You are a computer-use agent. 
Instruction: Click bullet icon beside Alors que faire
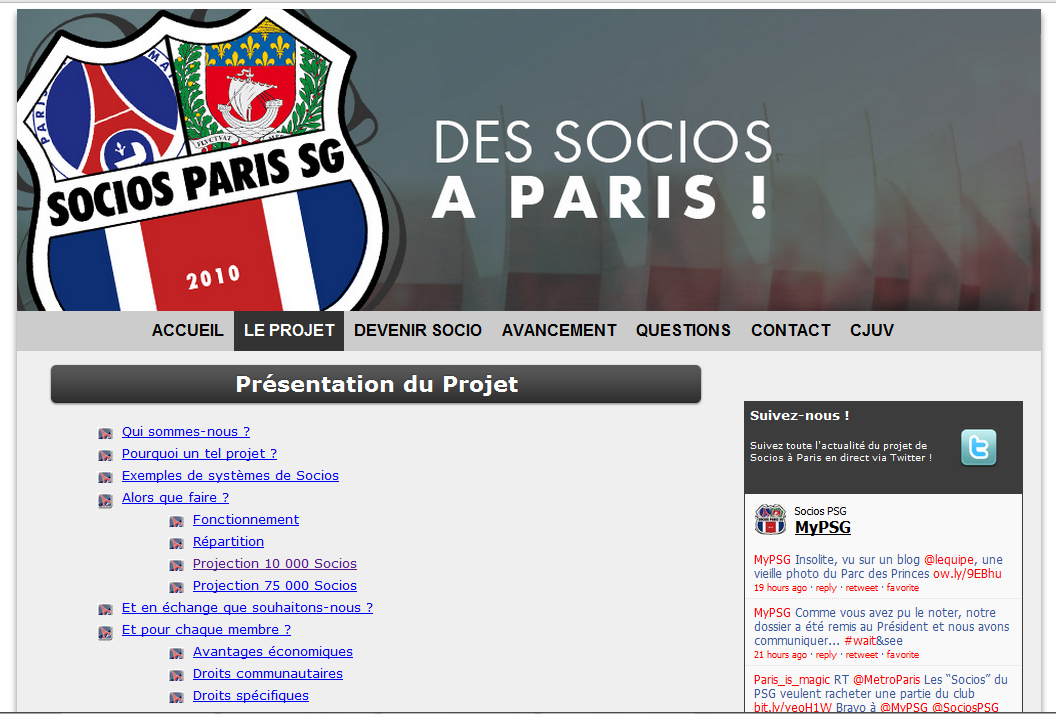pos(105,500)
